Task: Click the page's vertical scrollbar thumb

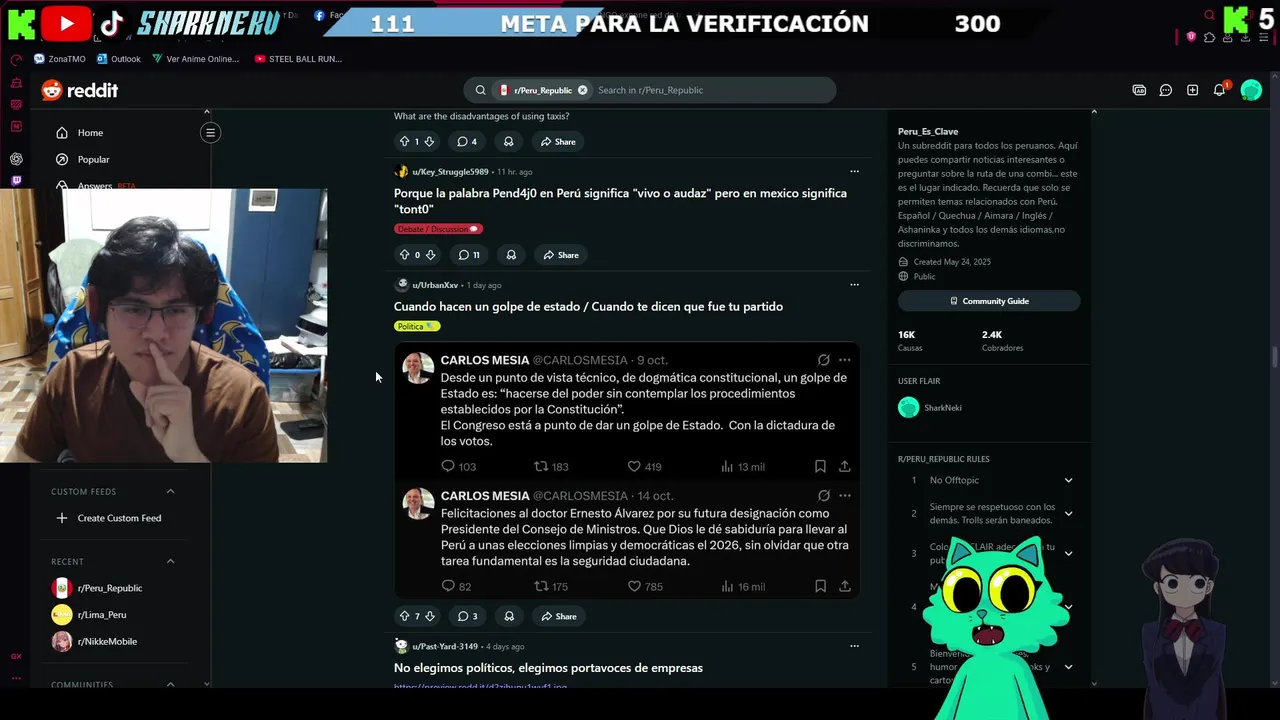Action: (x=1274, y=357)
